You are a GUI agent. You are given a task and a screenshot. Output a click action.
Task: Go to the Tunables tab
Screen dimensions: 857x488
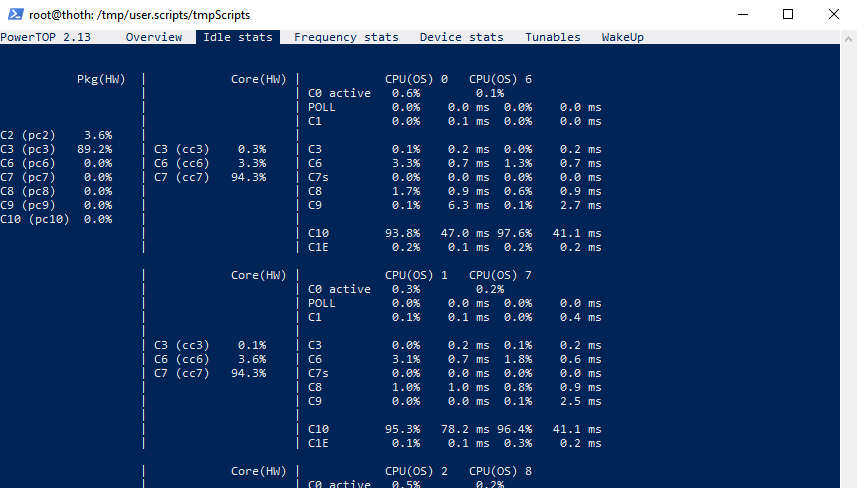pos(553,37)
